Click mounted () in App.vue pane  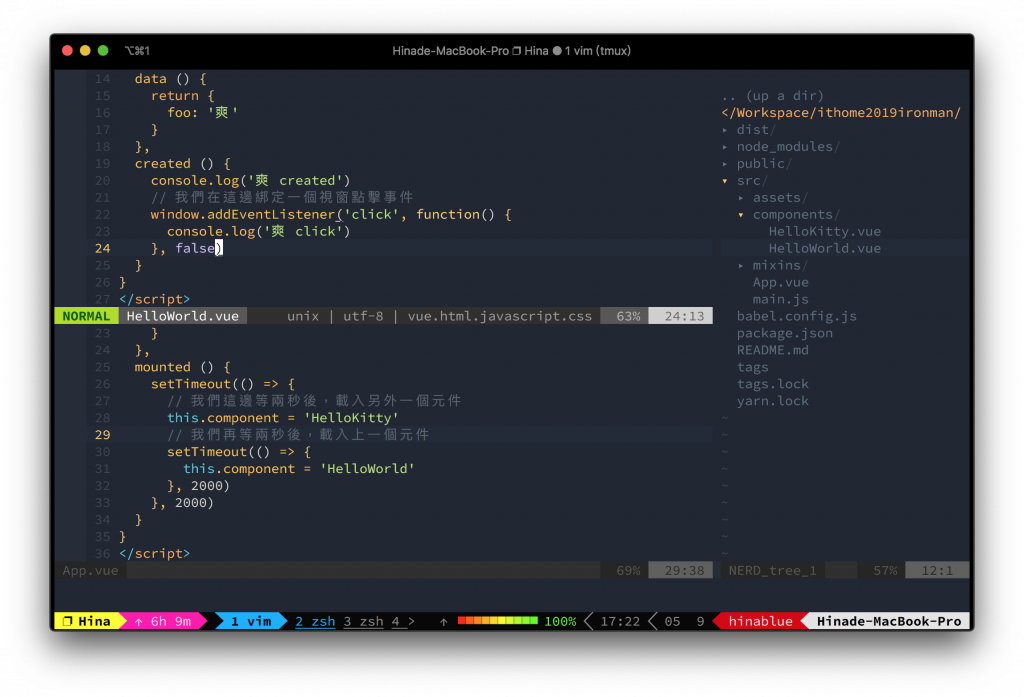(182, 367)
